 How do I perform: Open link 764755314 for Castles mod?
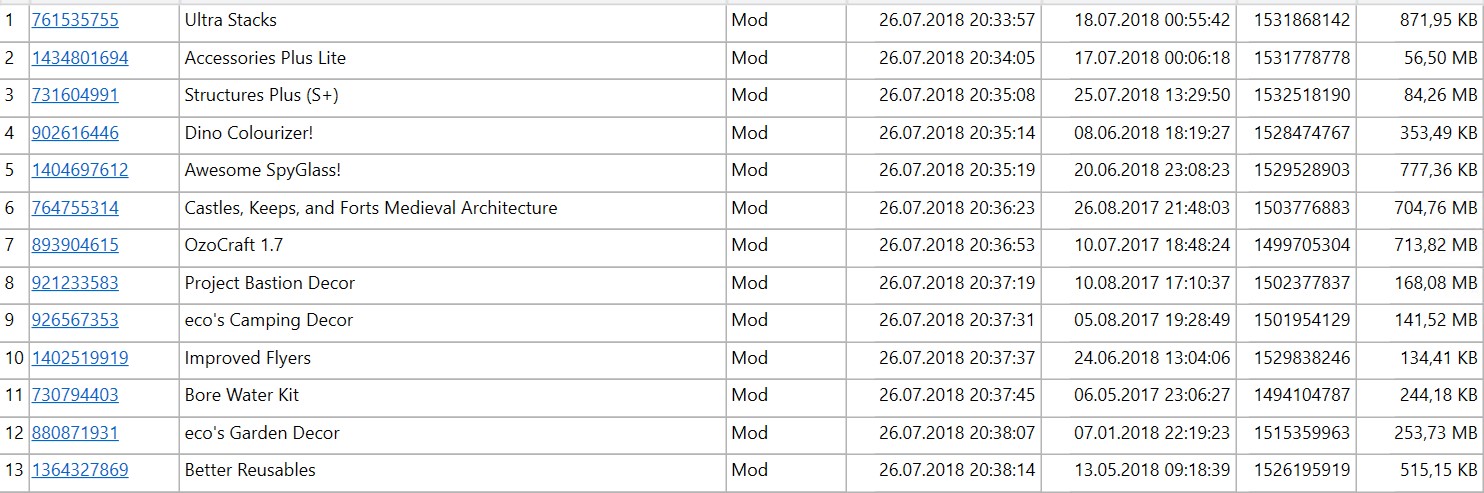[x=75, y=208]
